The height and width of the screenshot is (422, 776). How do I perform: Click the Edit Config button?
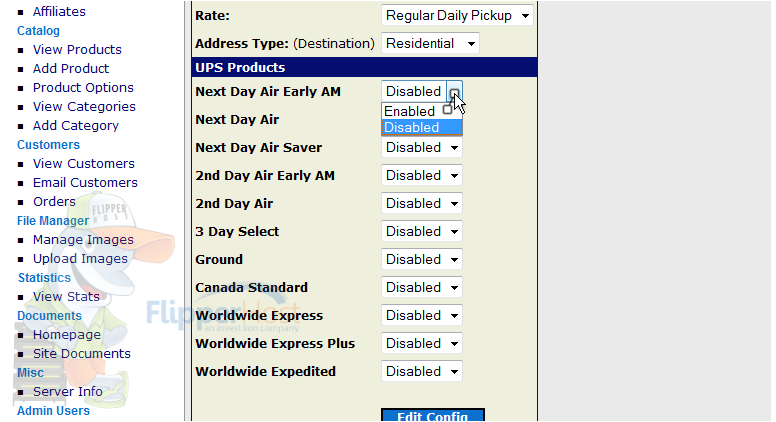[433, 415]
